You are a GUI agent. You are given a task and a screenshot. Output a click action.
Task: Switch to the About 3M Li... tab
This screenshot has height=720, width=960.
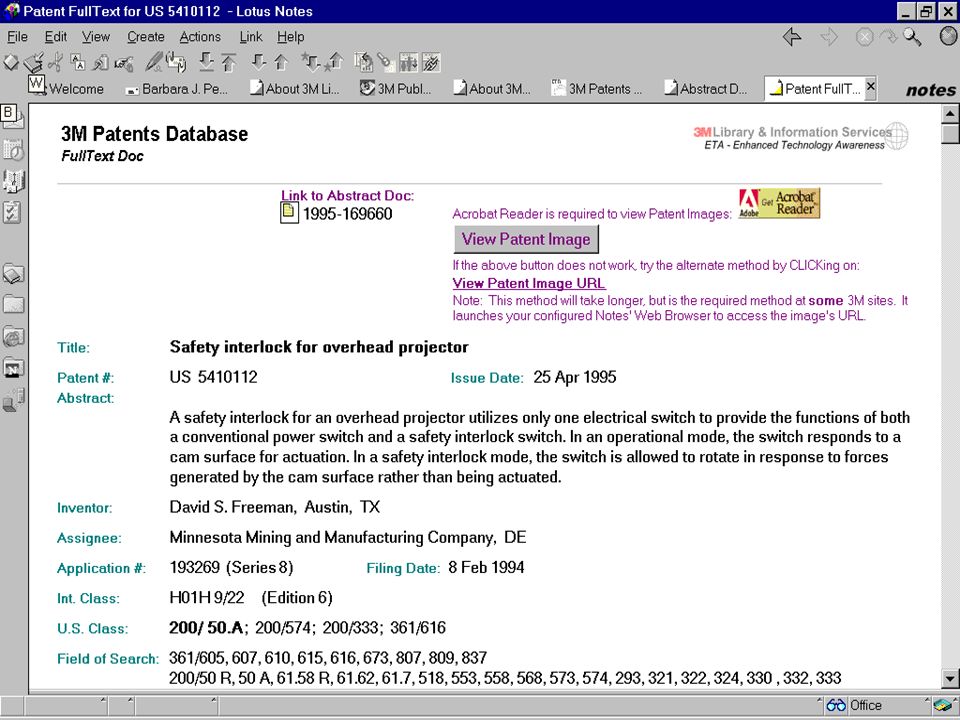coord(294,89)
